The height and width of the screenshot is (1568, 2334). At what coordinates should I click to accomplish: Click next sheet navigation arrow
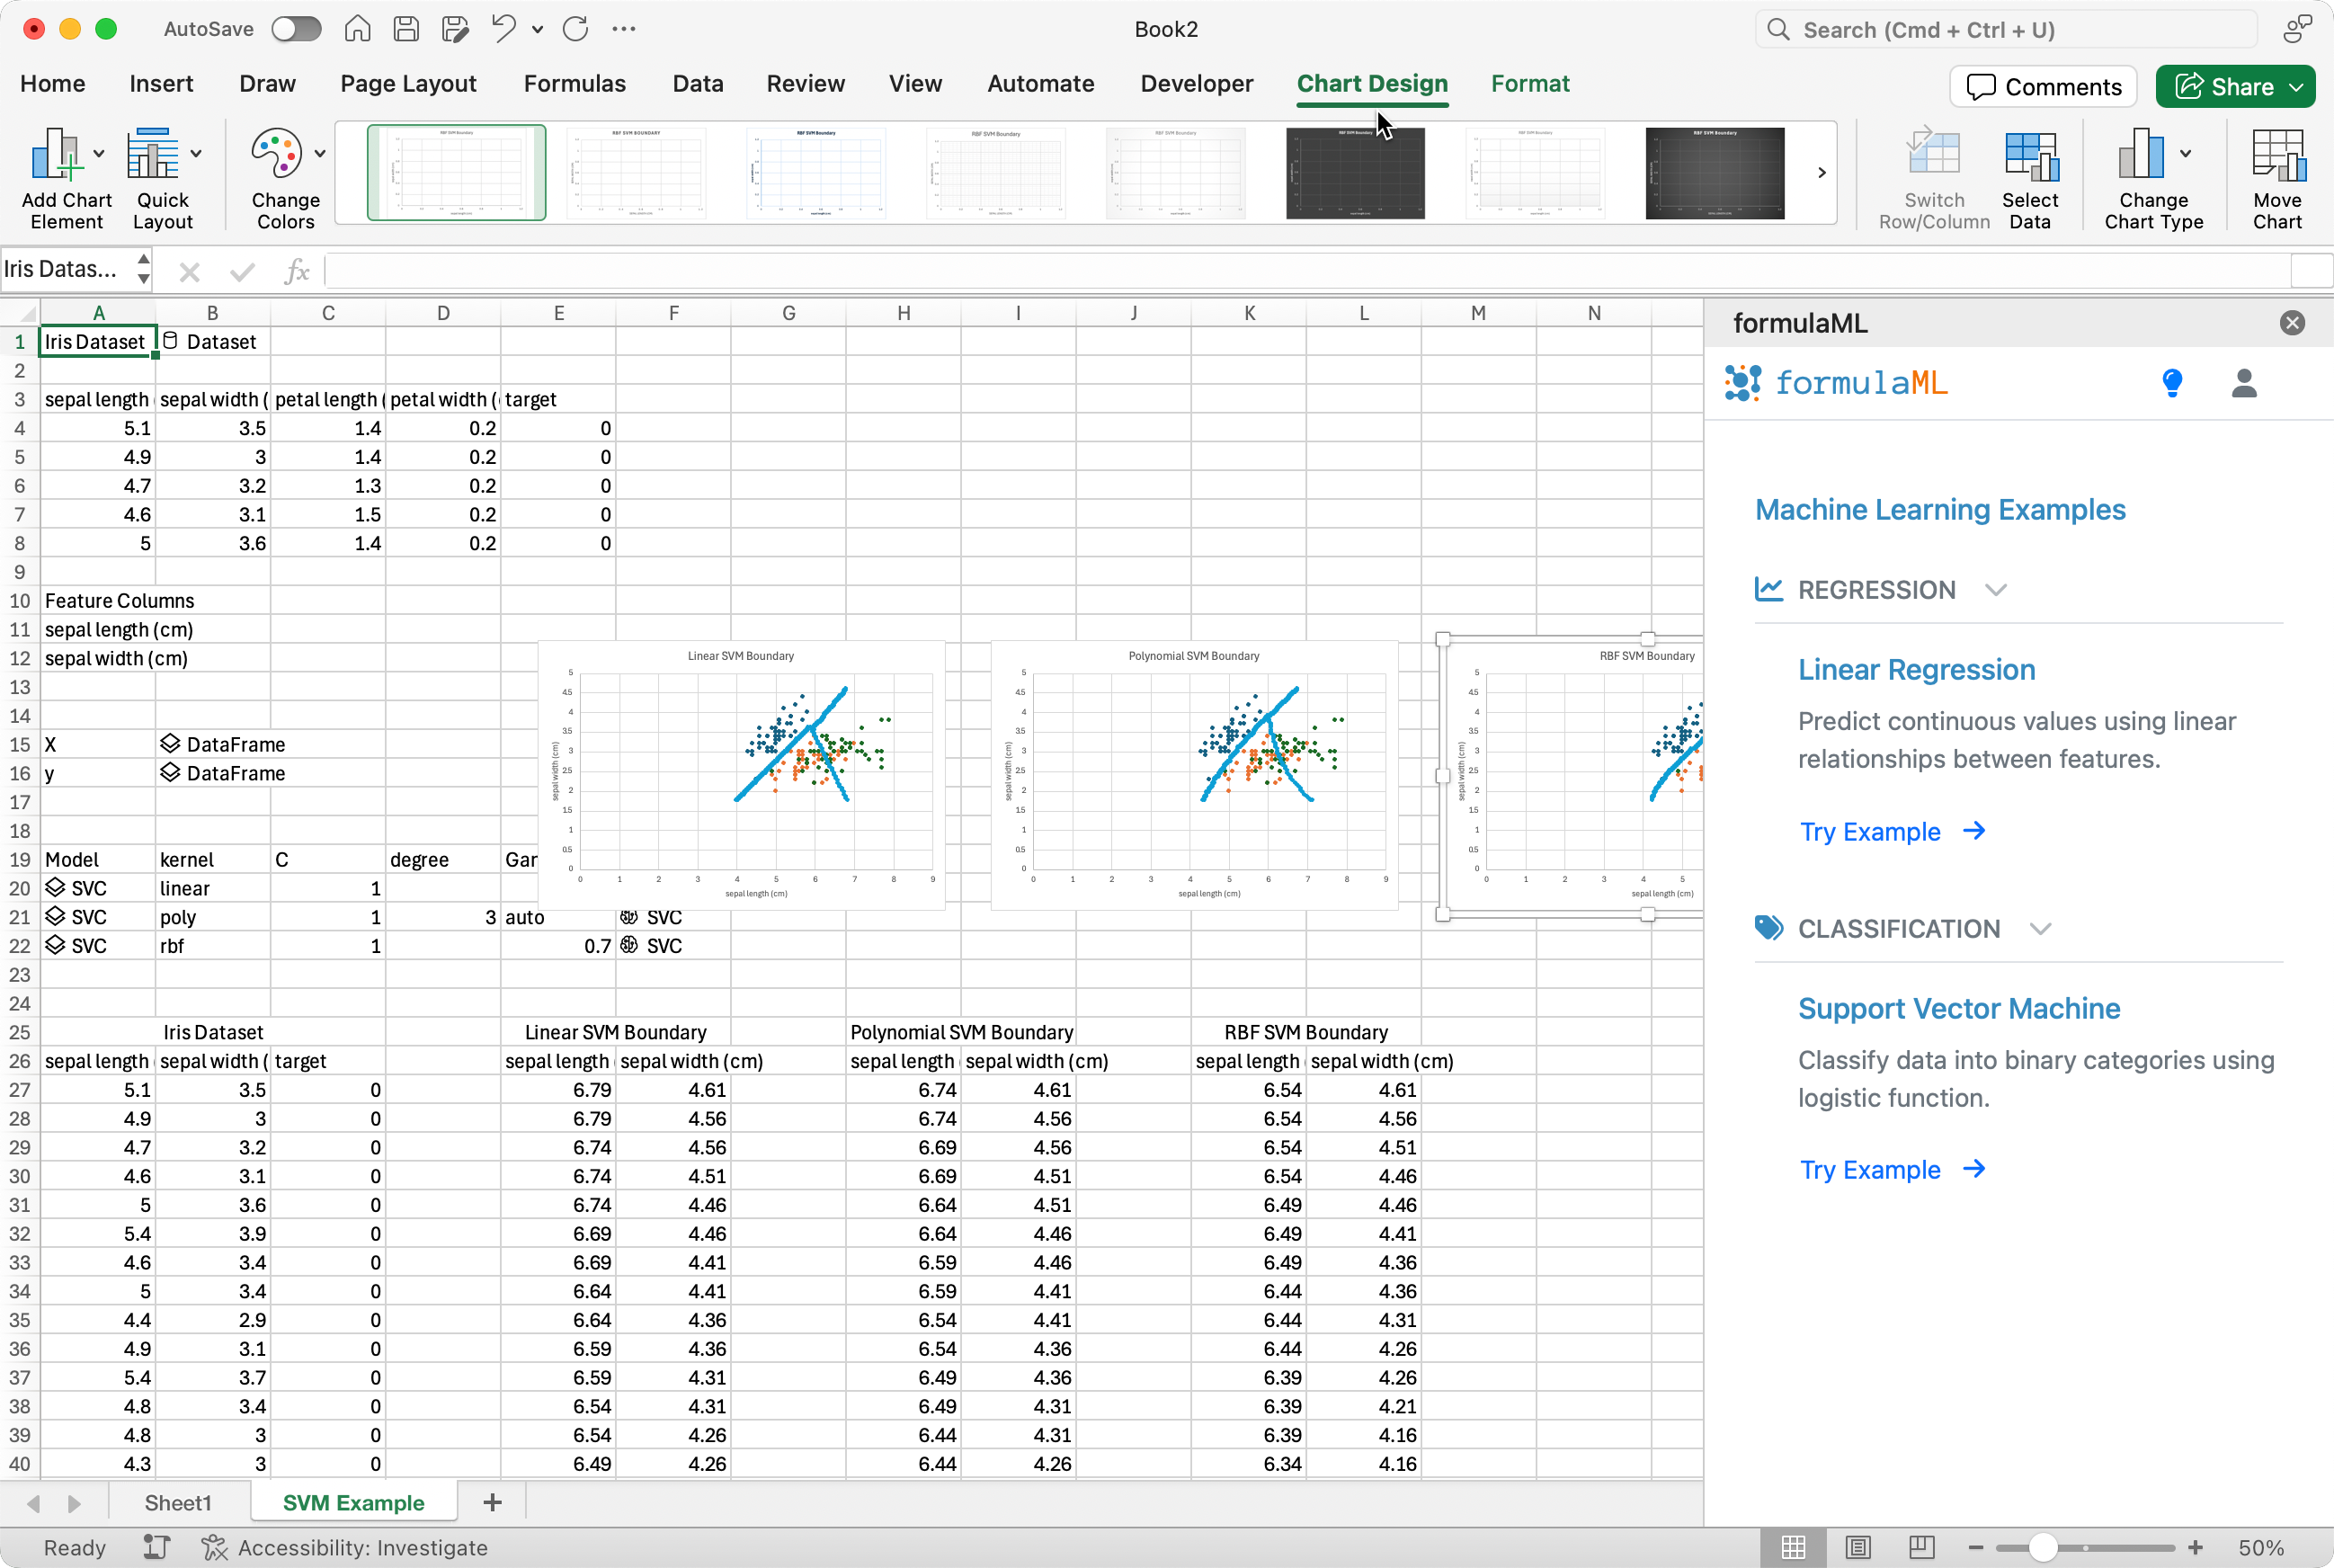74,1503
